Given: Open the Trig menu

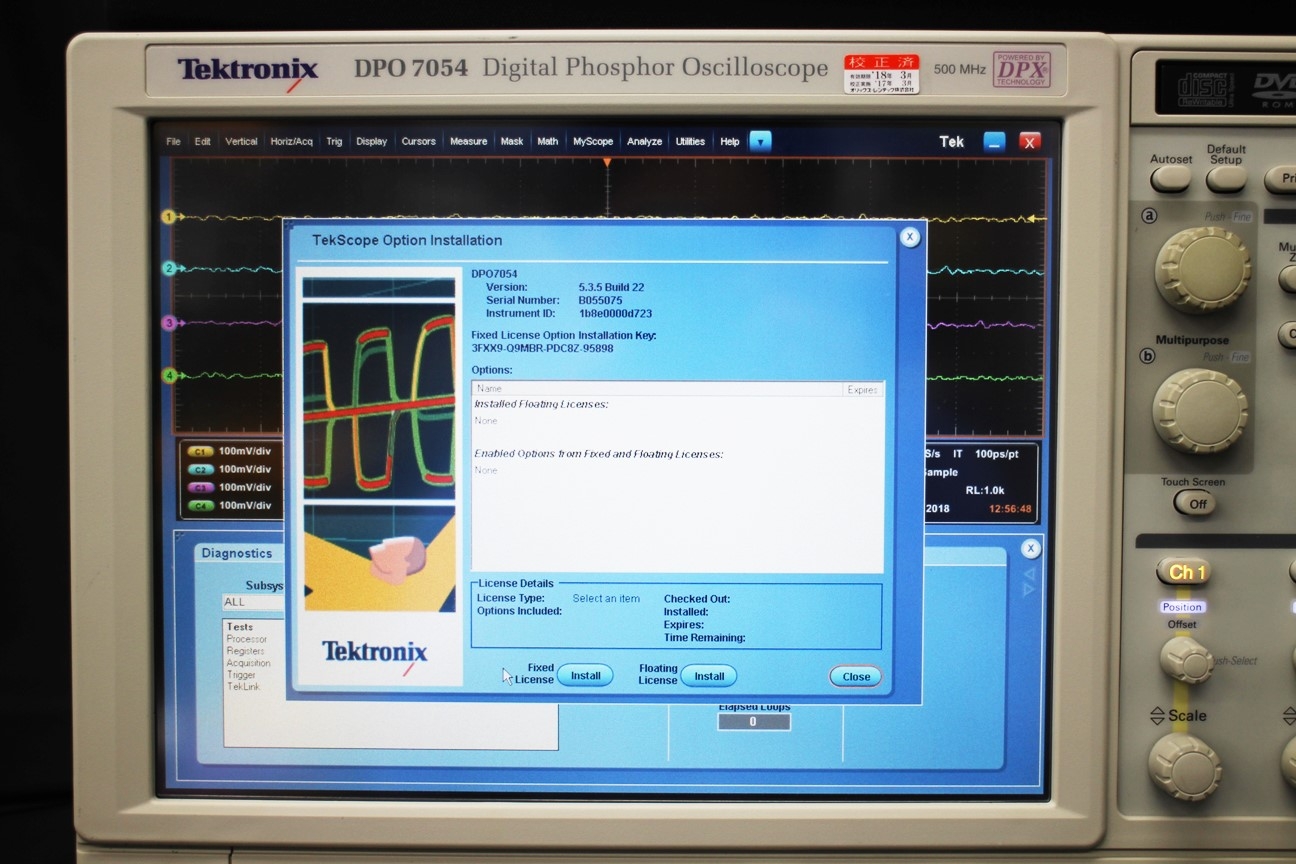Looking at the screenshot, I should point(334,142).
